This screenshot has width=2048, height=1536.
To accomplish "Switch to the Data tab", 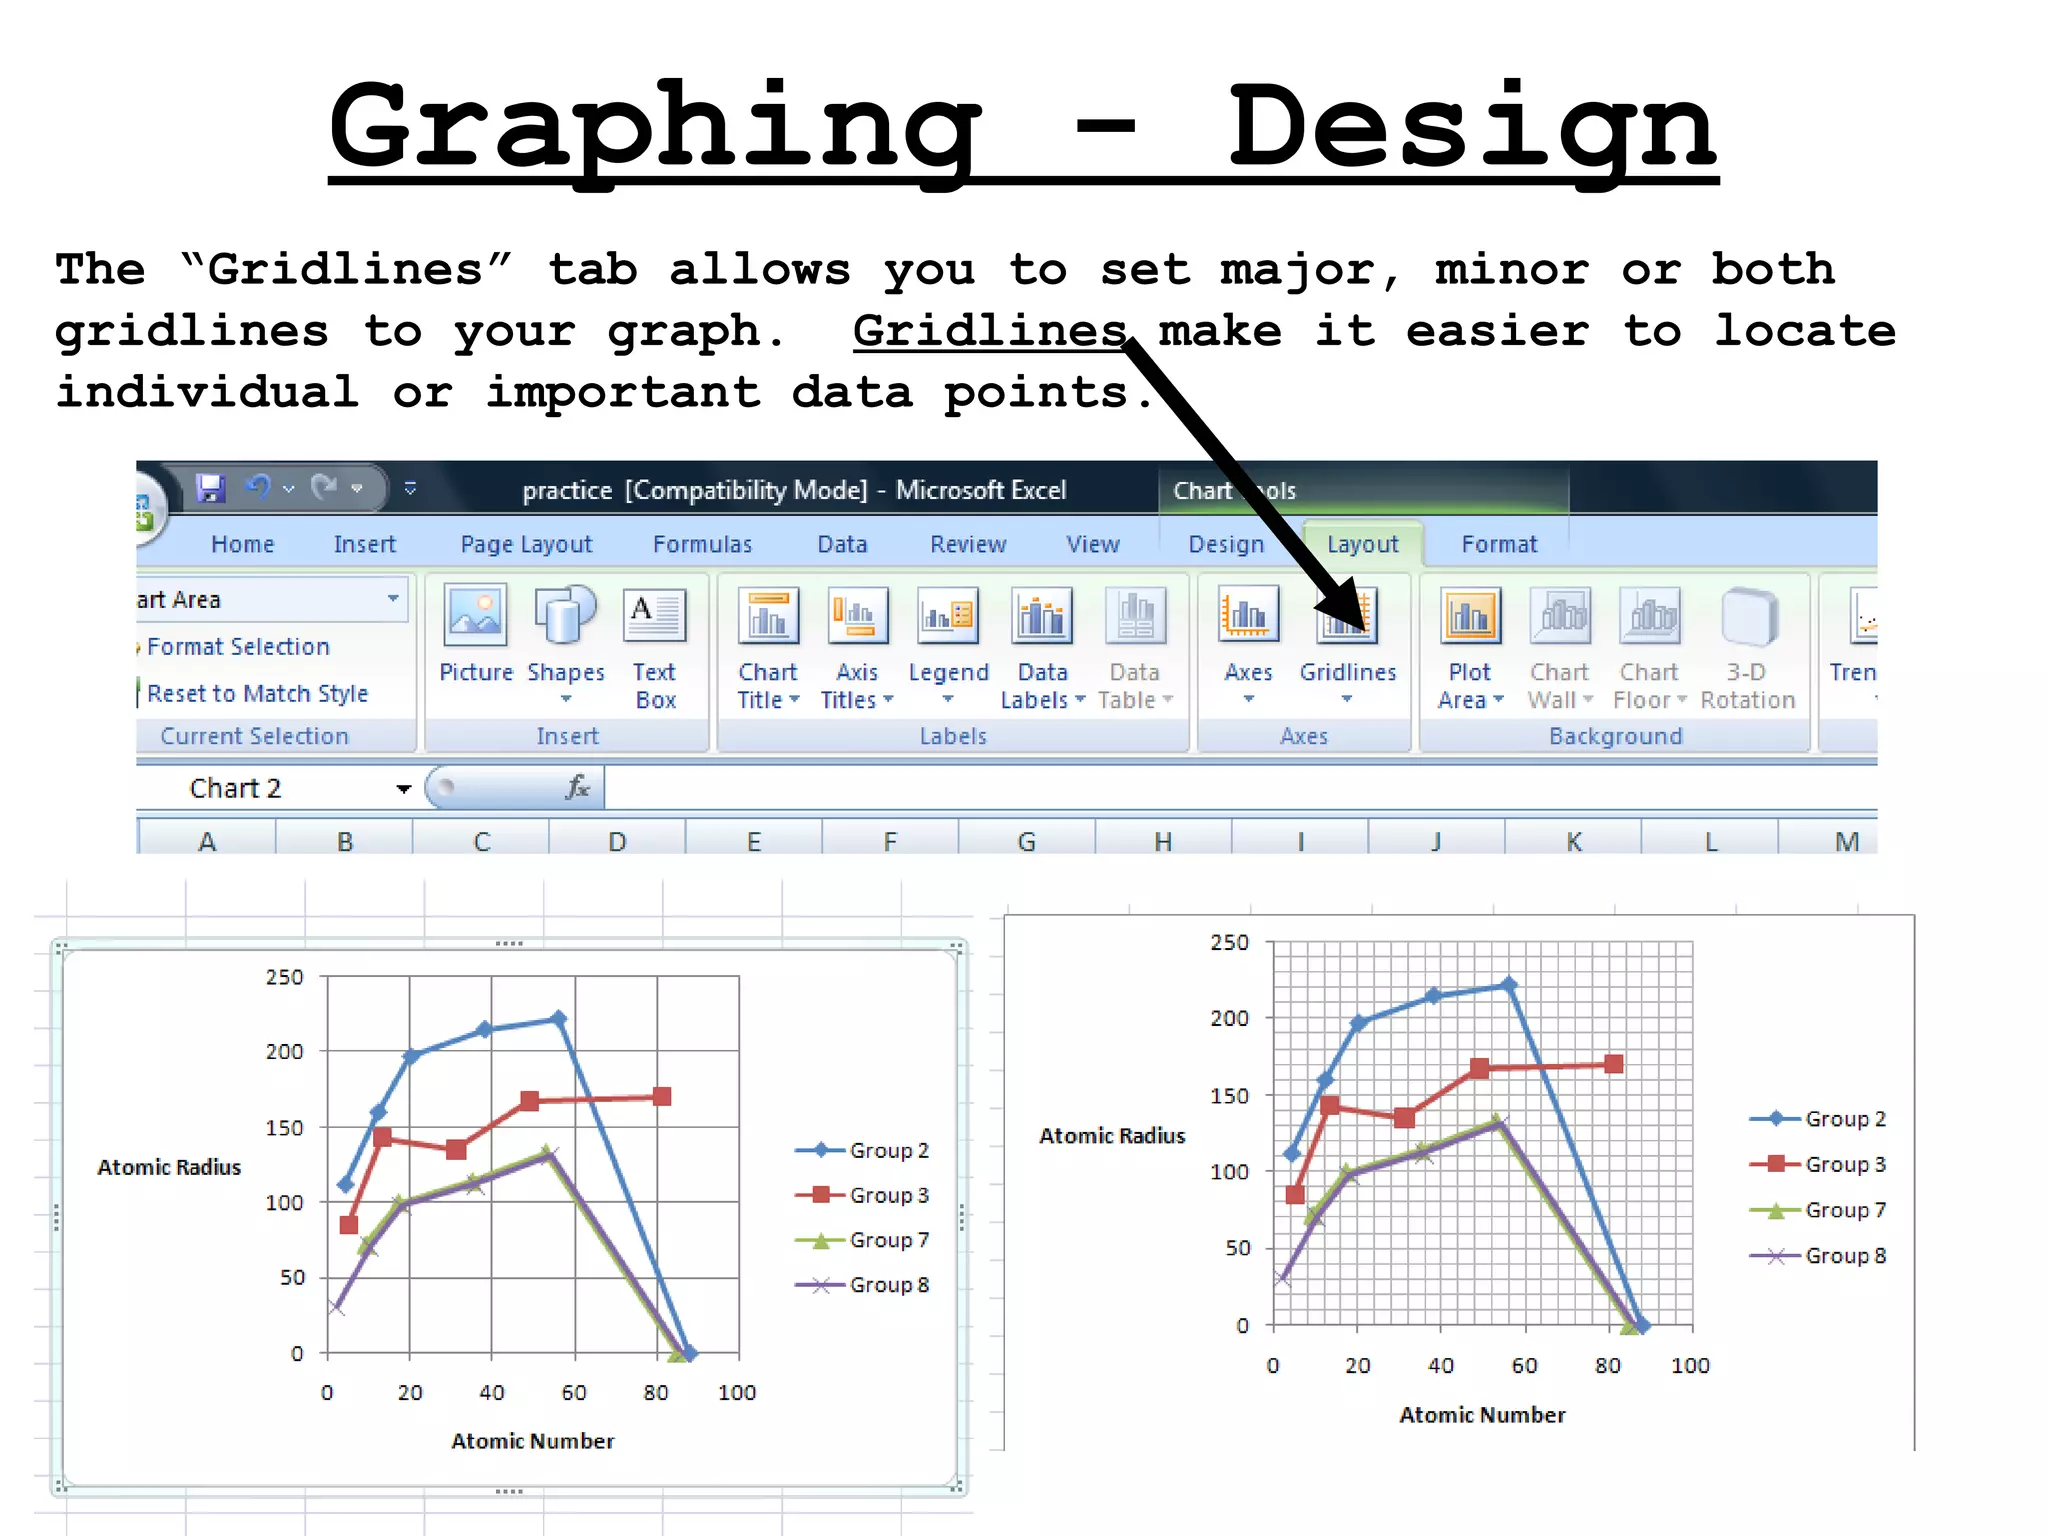I will pos(842,544).
